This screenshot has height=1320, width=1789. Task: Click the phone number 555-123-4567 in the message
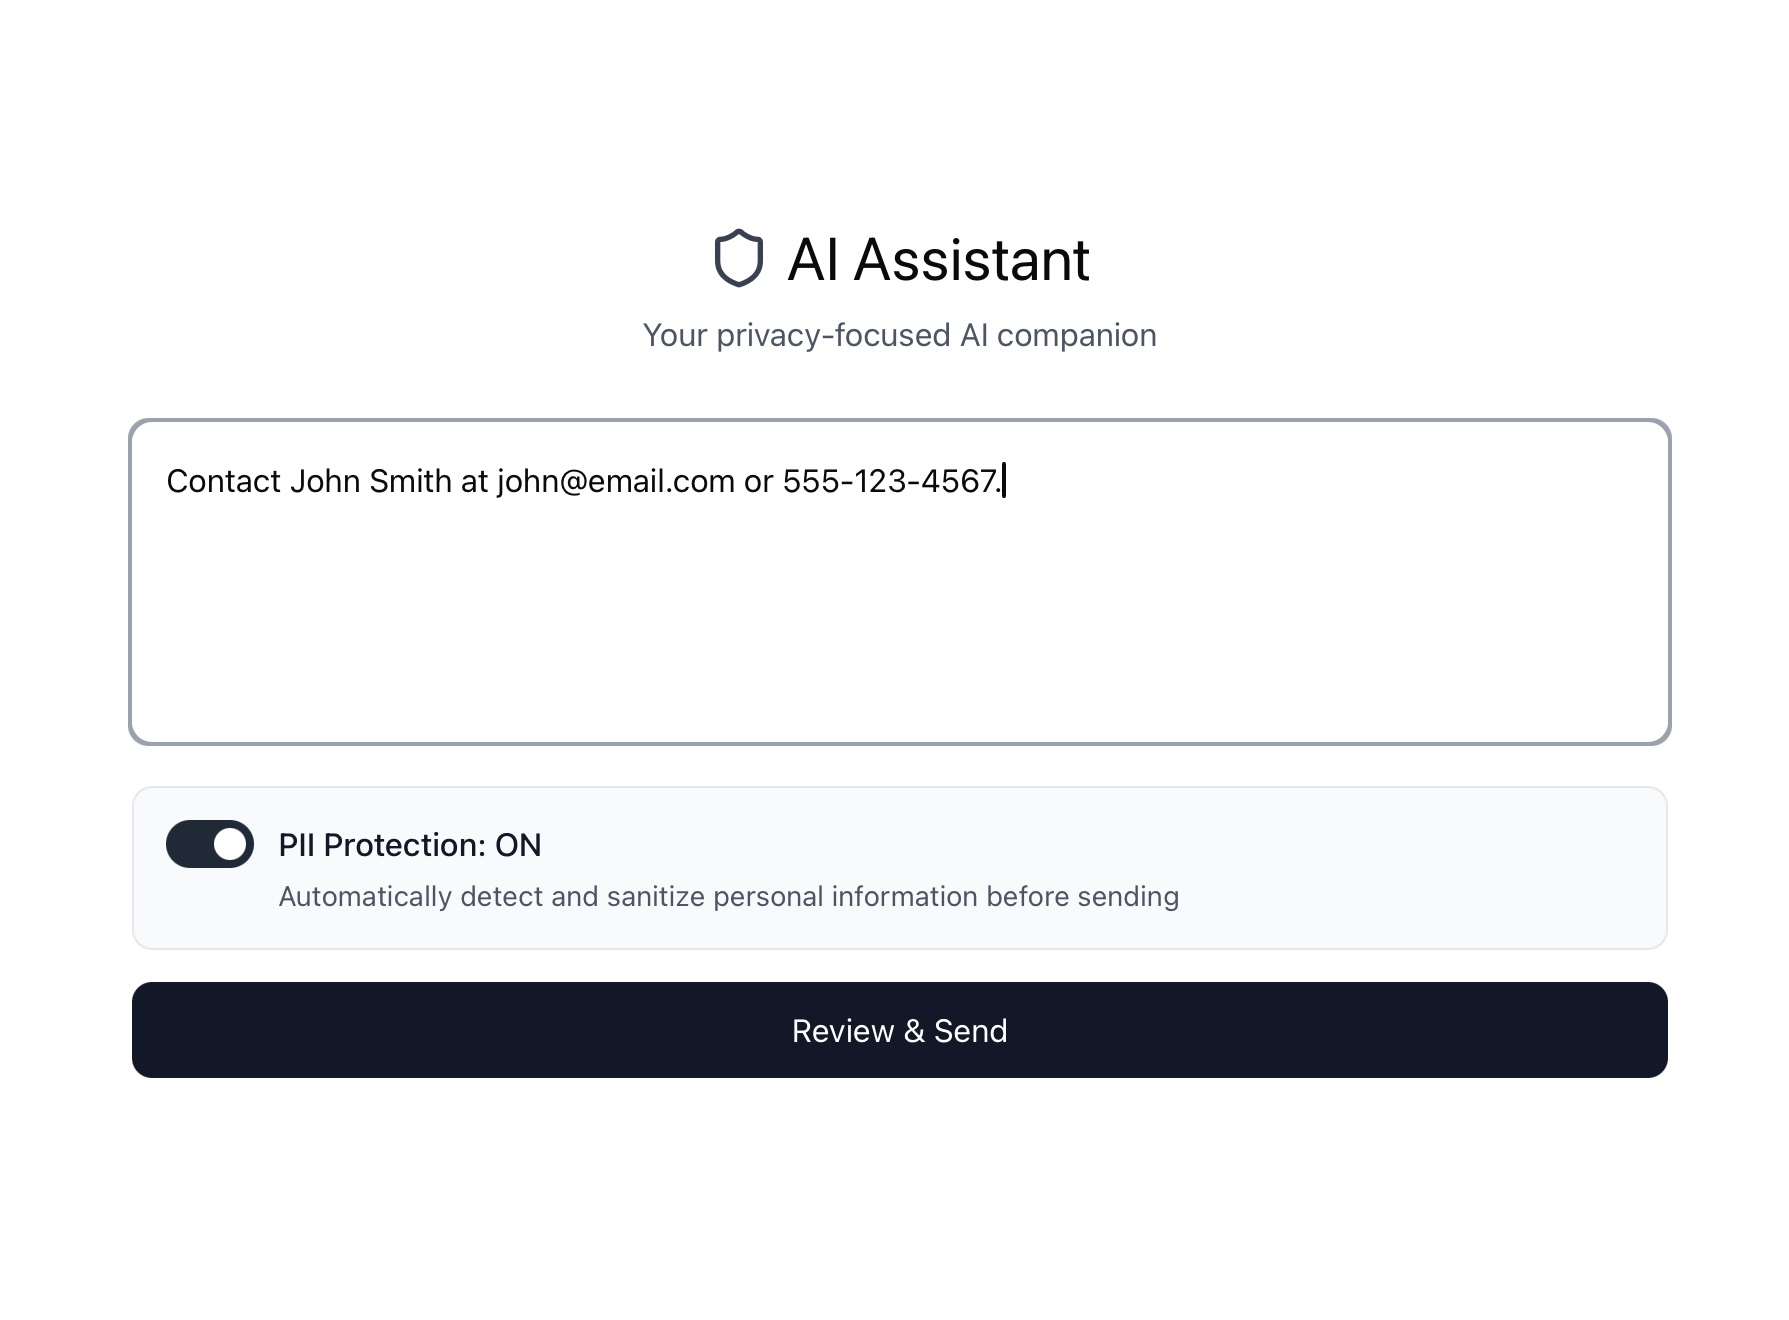pos(888,481)
